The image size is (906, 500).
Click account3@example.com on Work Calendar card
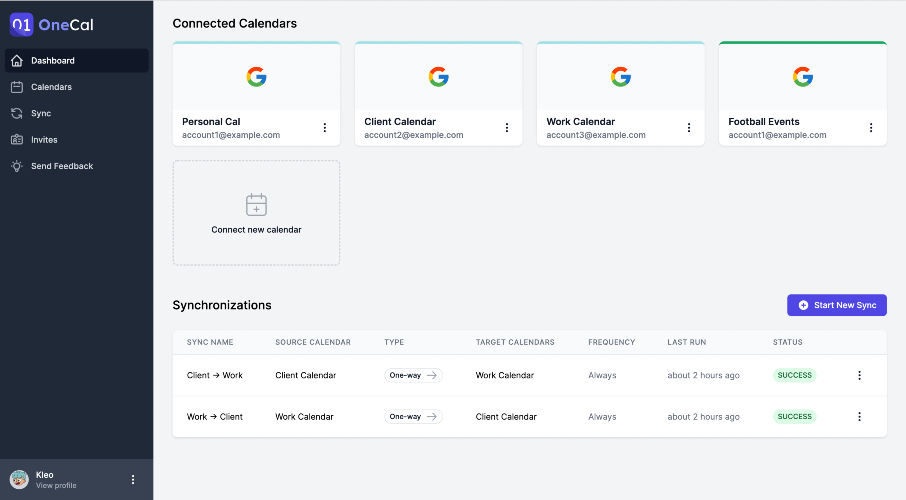[x=596, y=135]
